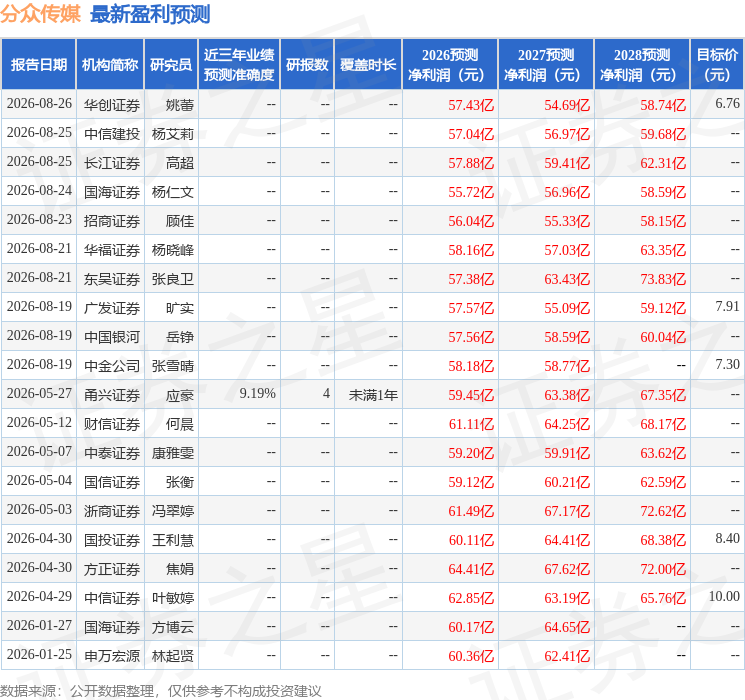Click the 广发证券 institution cell
745x700 pixels.
pyautogui.click(x=112, y=308)
